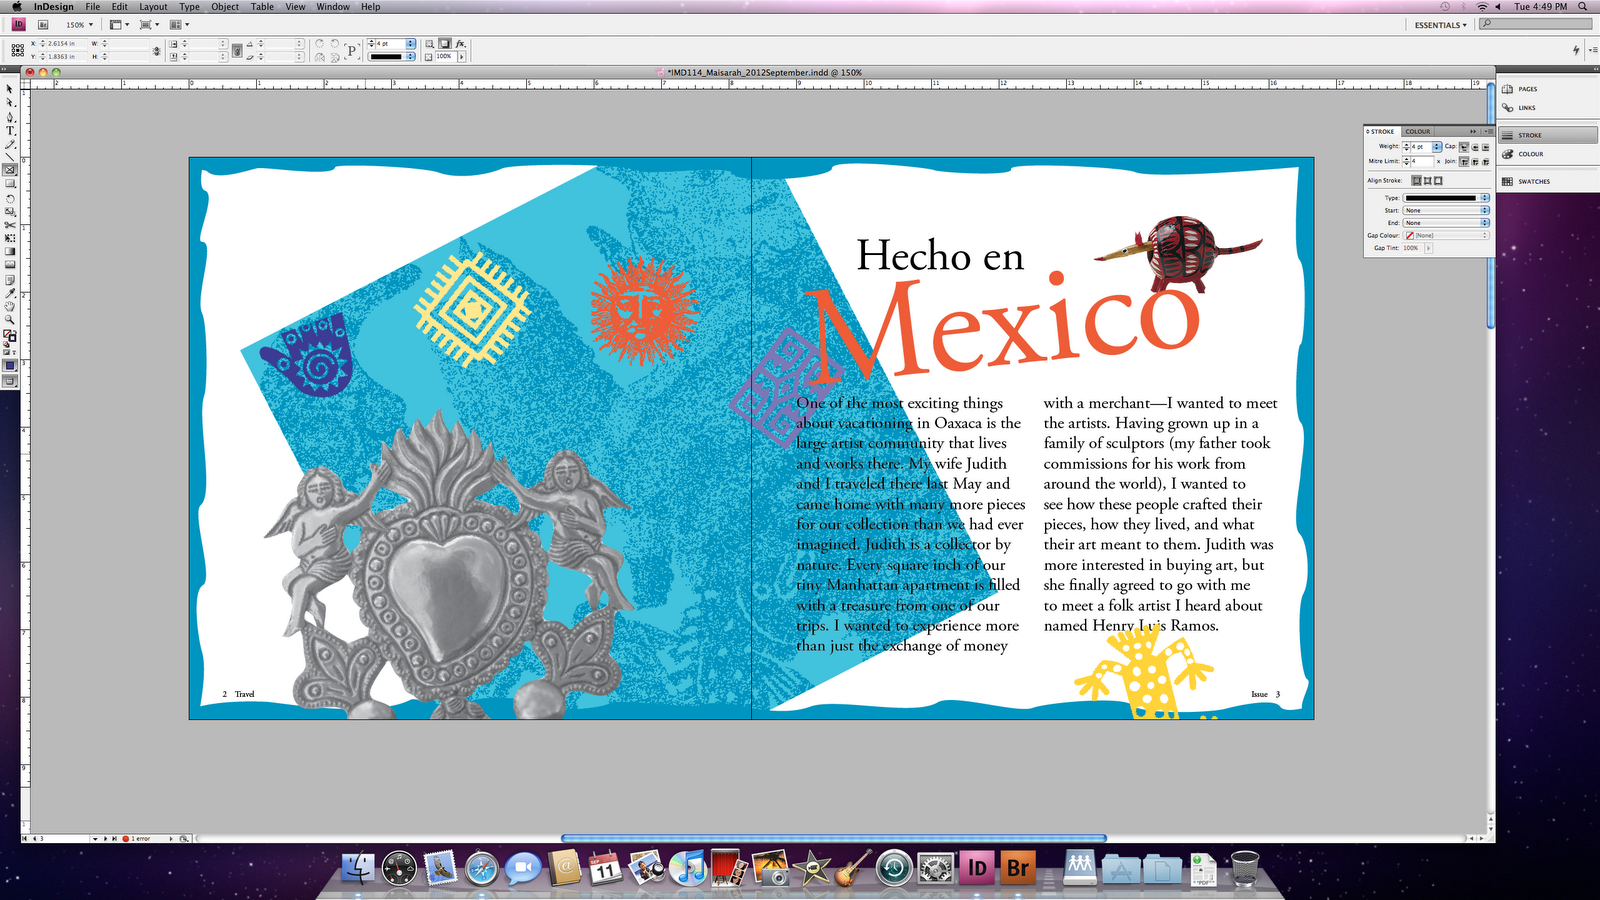Viewport: 1600px width, 900px height.
Task: Select the Eyedropper tool
Action: pyautogui.click(x=10, y=293)
